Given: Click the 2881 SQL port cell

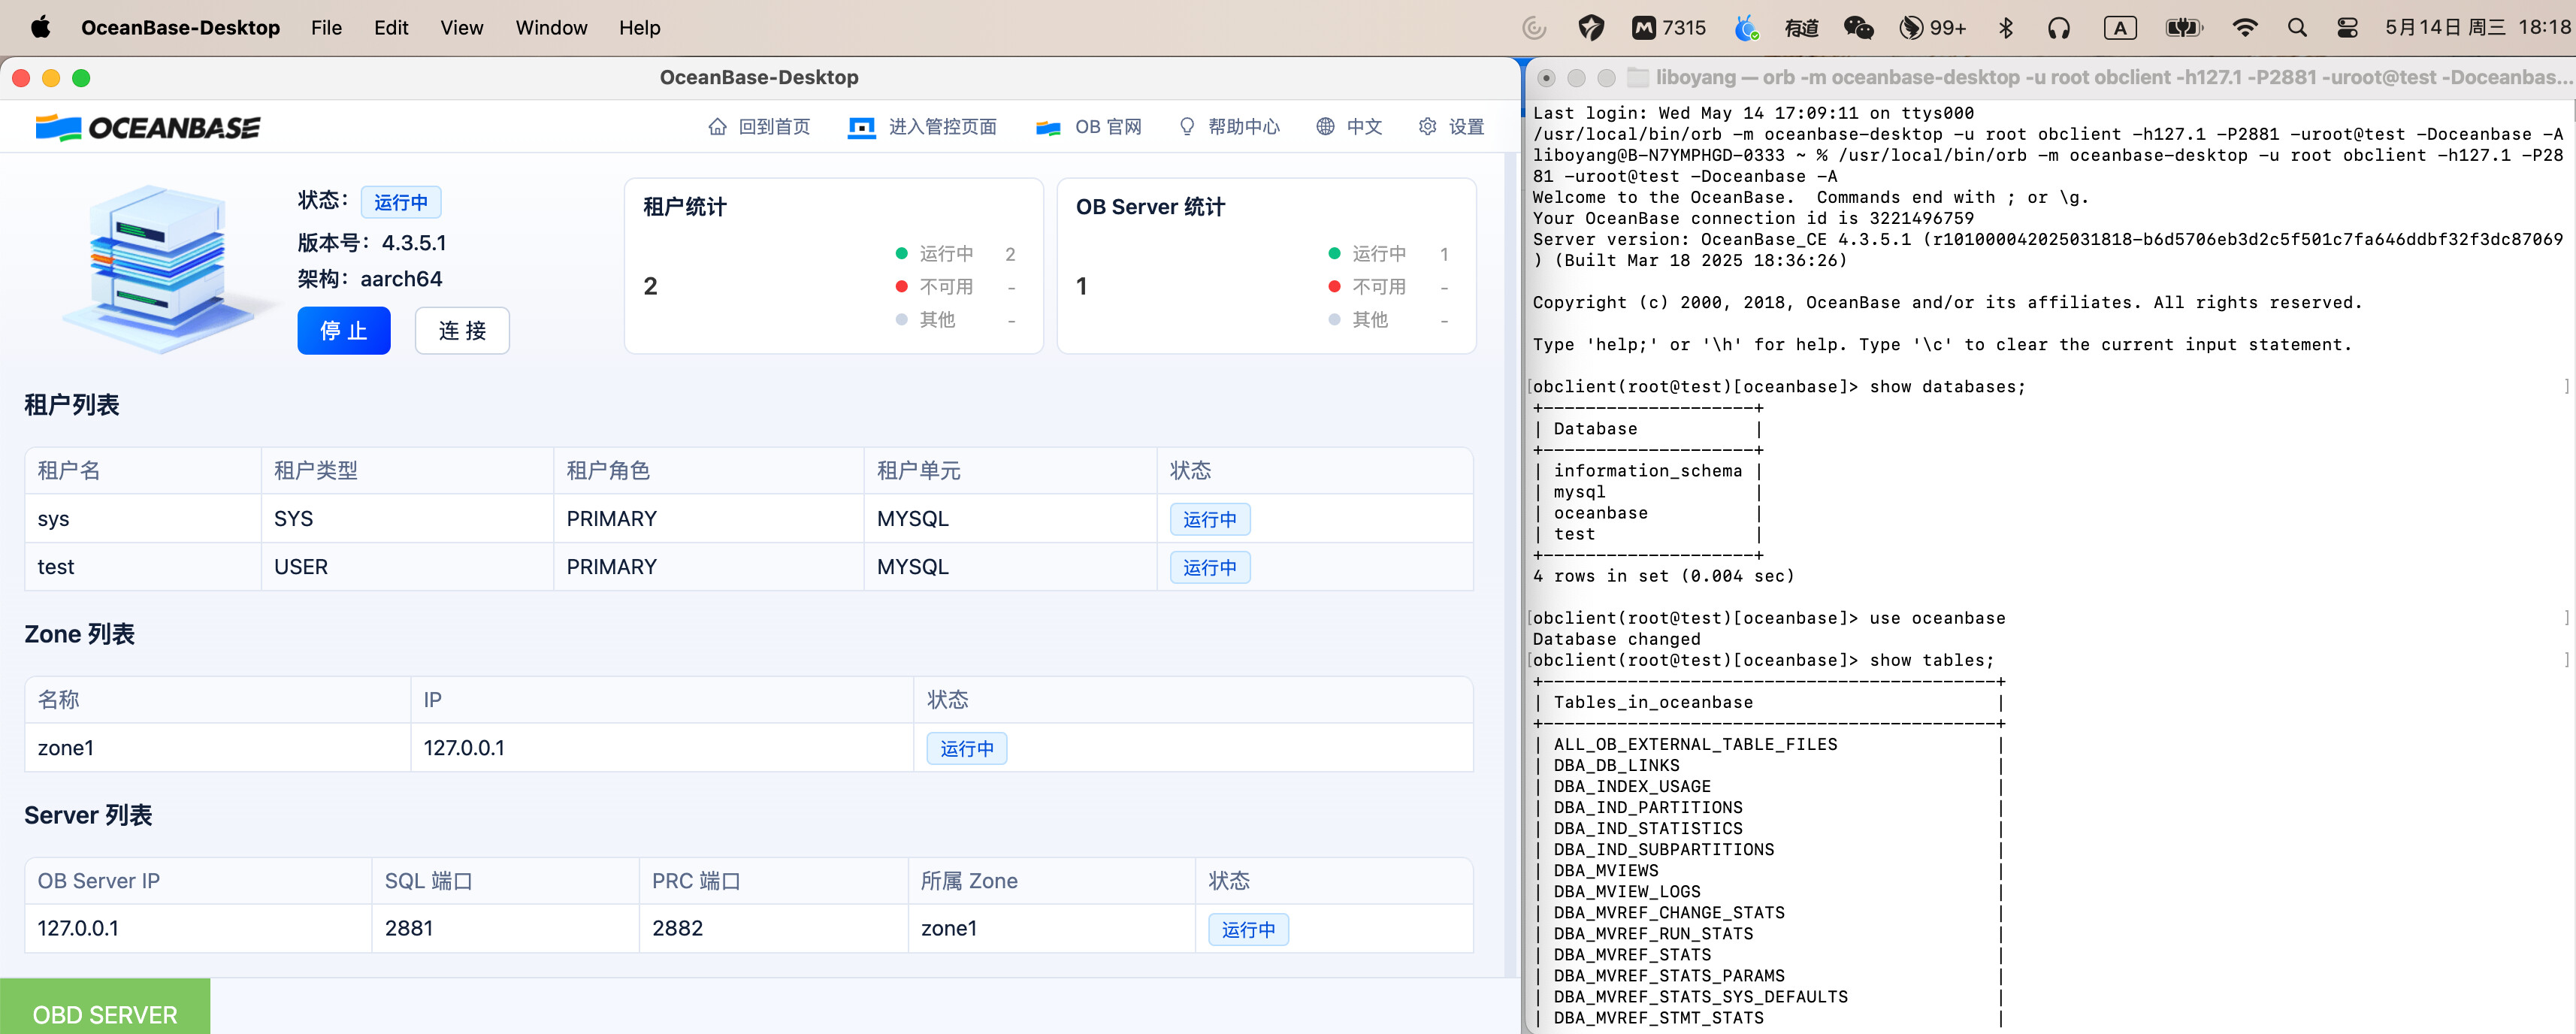Looking at the screenshot, I should pyautogui.click(x=505, y=928).
